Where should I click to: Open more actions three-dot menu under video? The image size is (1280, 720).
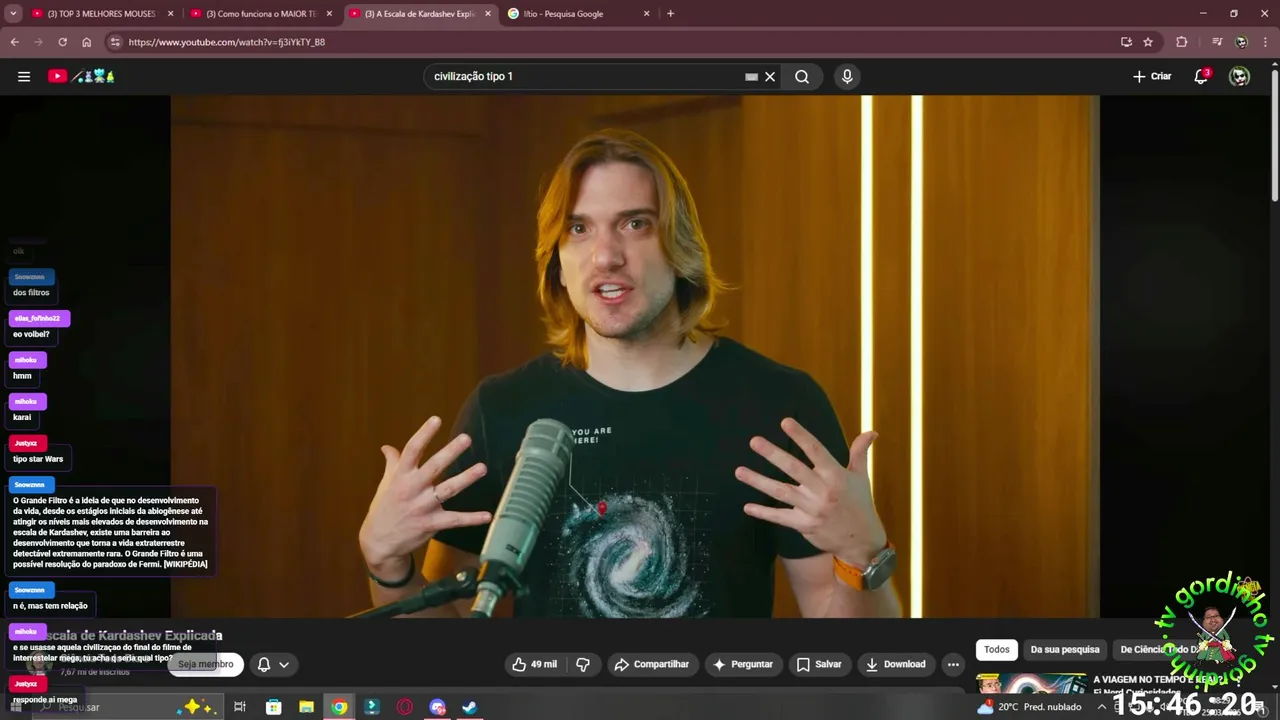click(x=953, y=664)
